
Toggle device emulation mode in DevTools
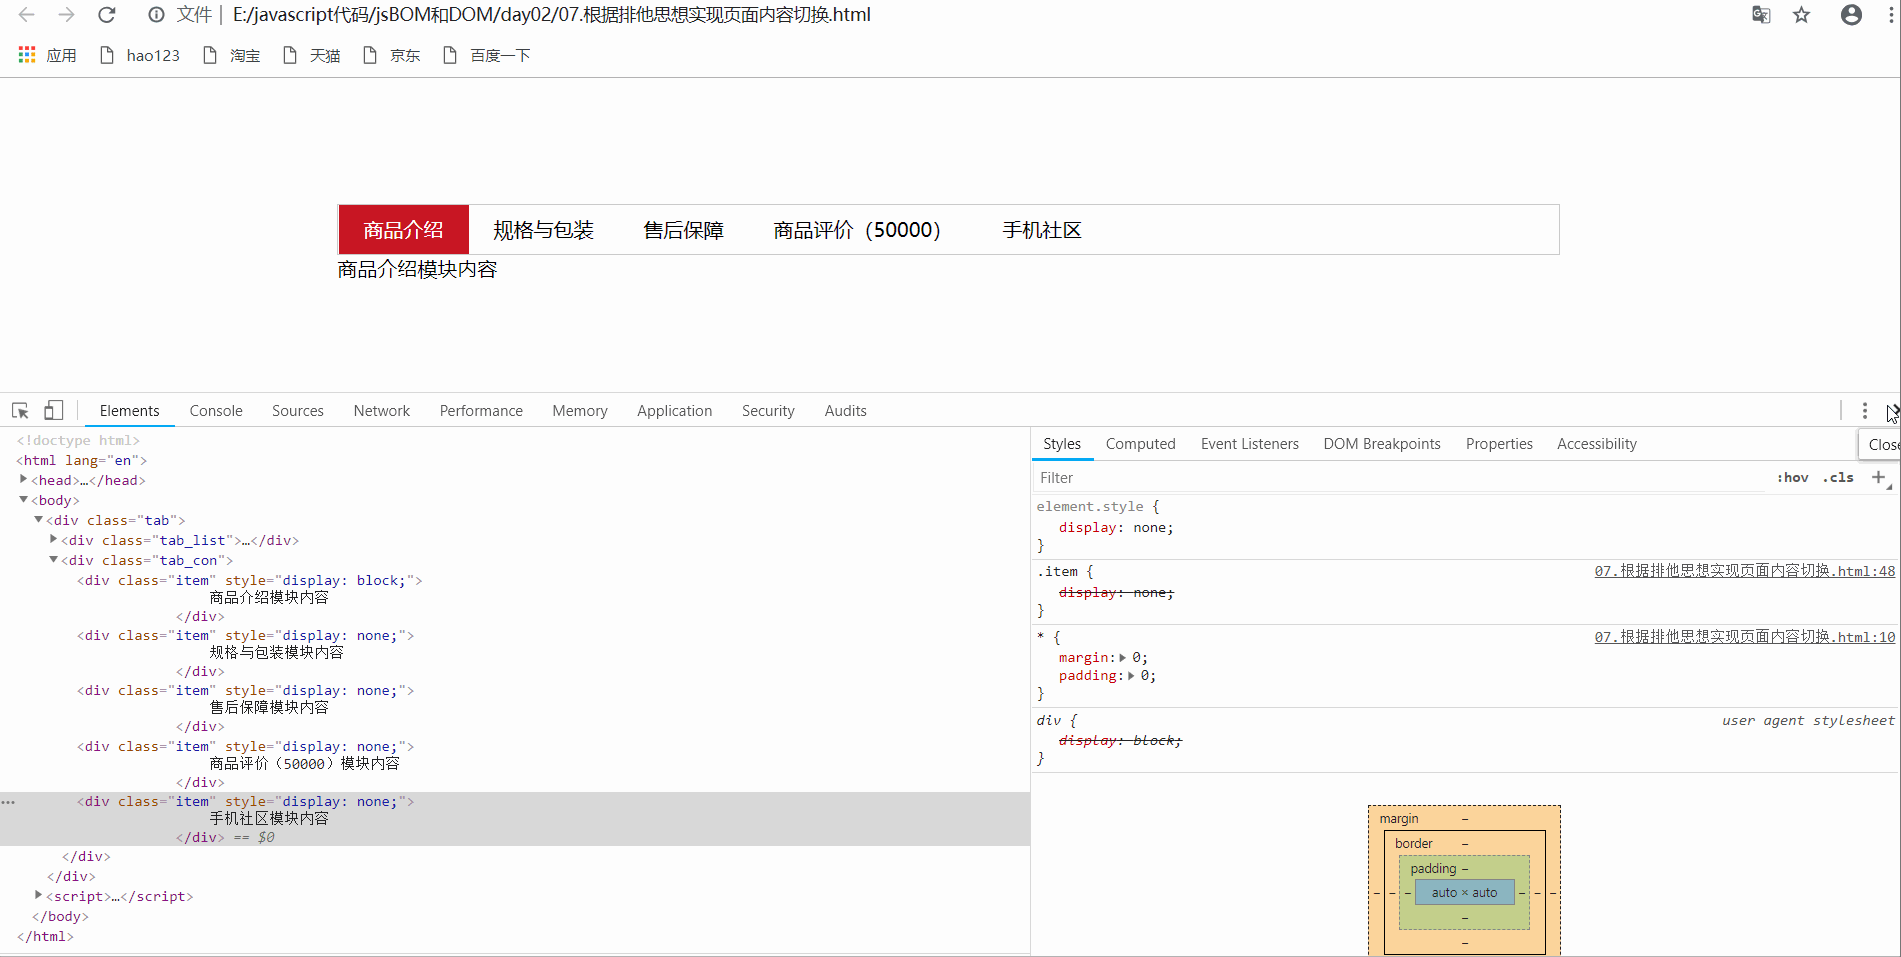pyautogui.click(x=53, y=410)
